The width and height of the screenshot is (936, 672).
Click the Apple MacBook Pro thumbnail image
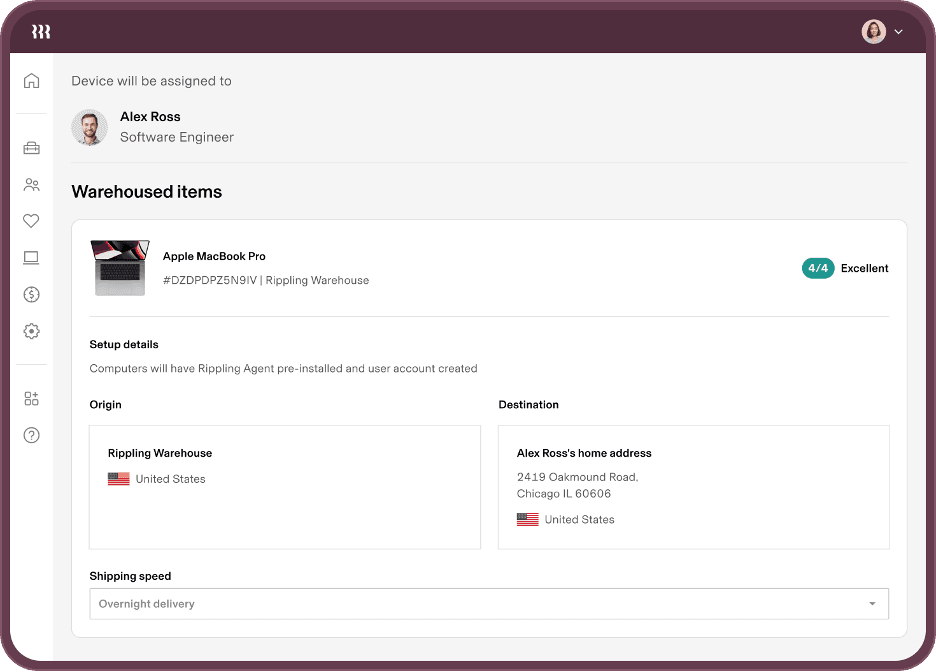pos(120,267)
